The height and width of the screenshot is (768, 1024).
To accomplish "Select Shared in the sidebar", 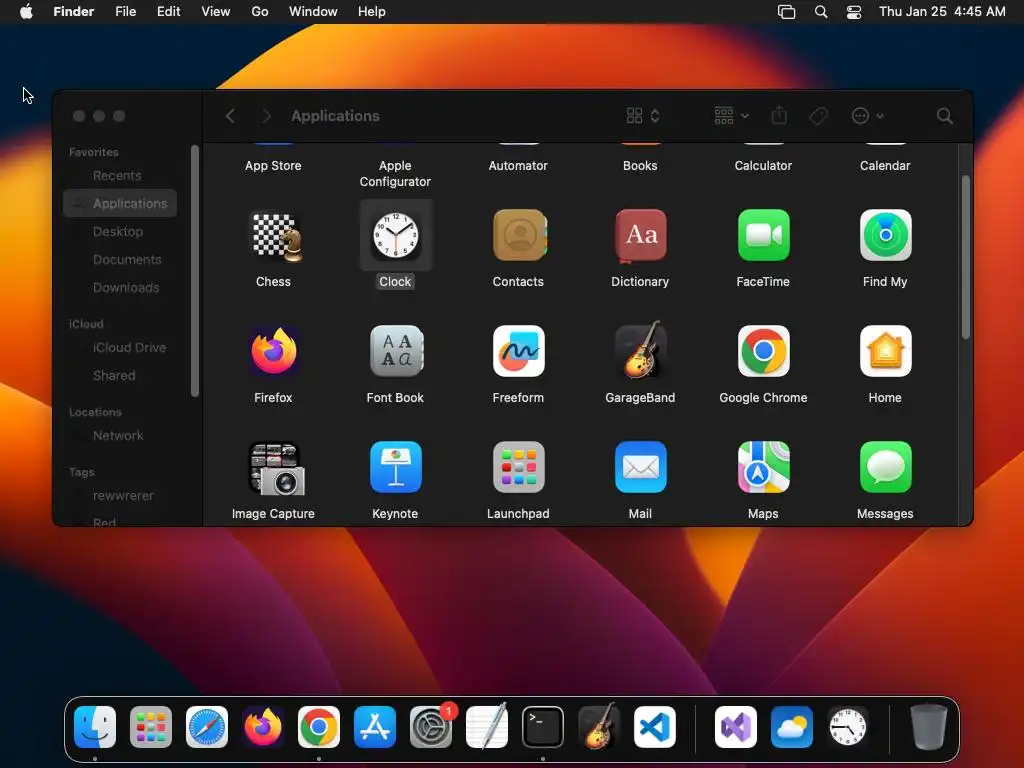I will (x=120, y=376).
